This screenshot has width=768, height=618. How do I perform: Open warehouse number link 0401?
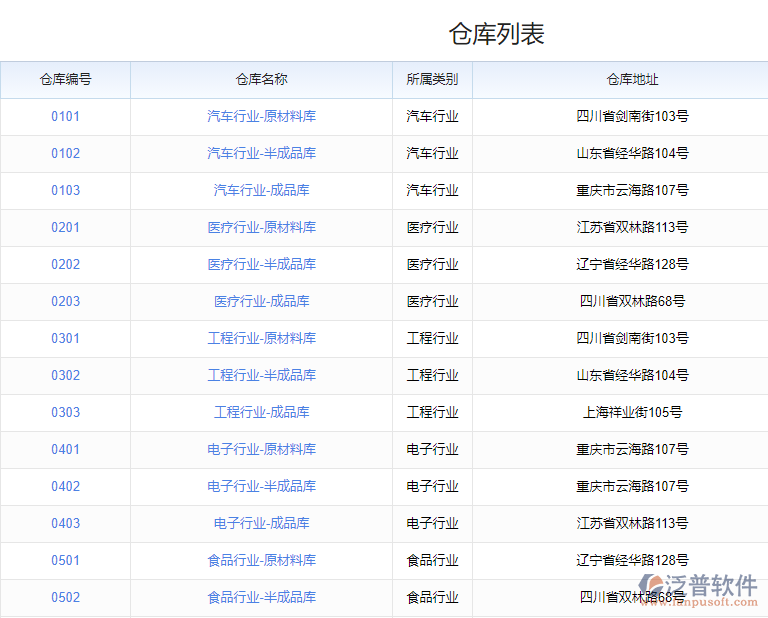65,449
